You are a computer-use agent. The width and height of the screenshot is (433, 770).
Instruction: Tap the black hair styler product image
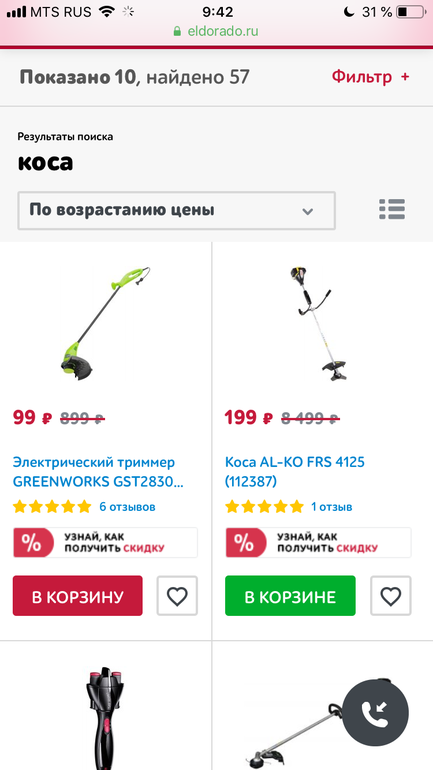click(106, 718)
